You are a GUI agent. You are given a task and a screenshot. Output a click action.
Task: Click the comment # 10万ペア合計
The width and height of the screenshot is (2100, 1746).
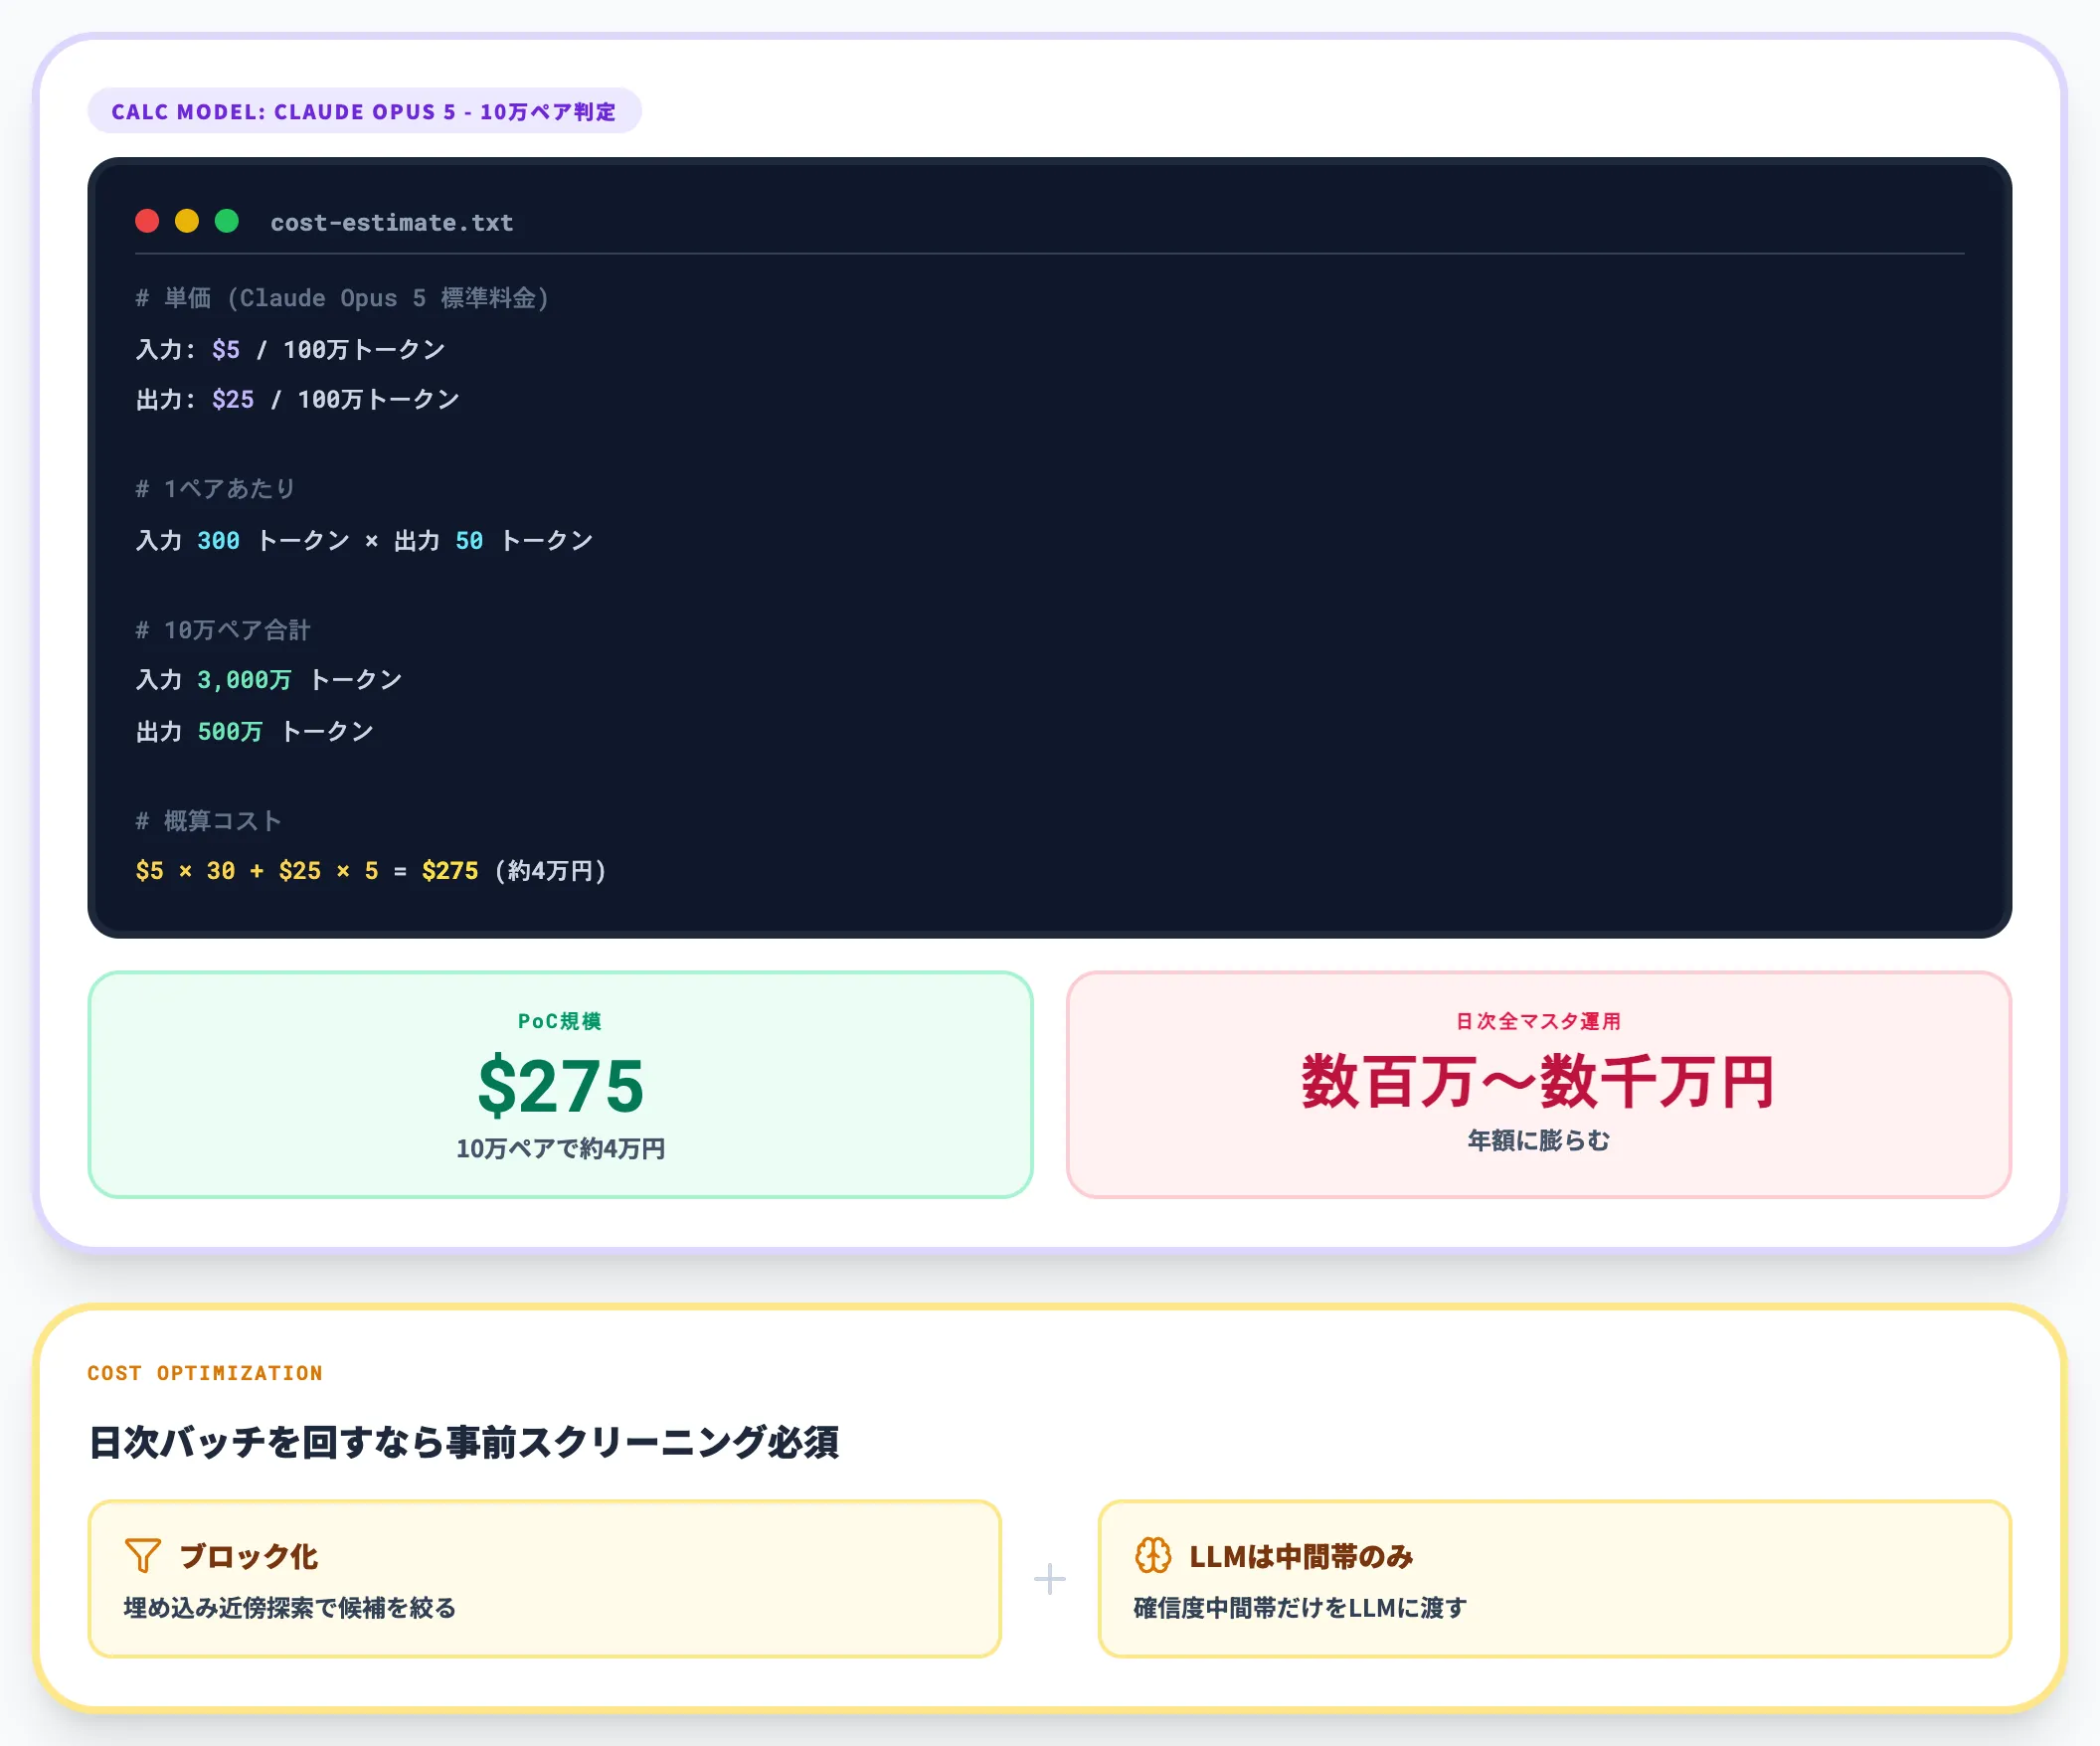click(223, 630)
